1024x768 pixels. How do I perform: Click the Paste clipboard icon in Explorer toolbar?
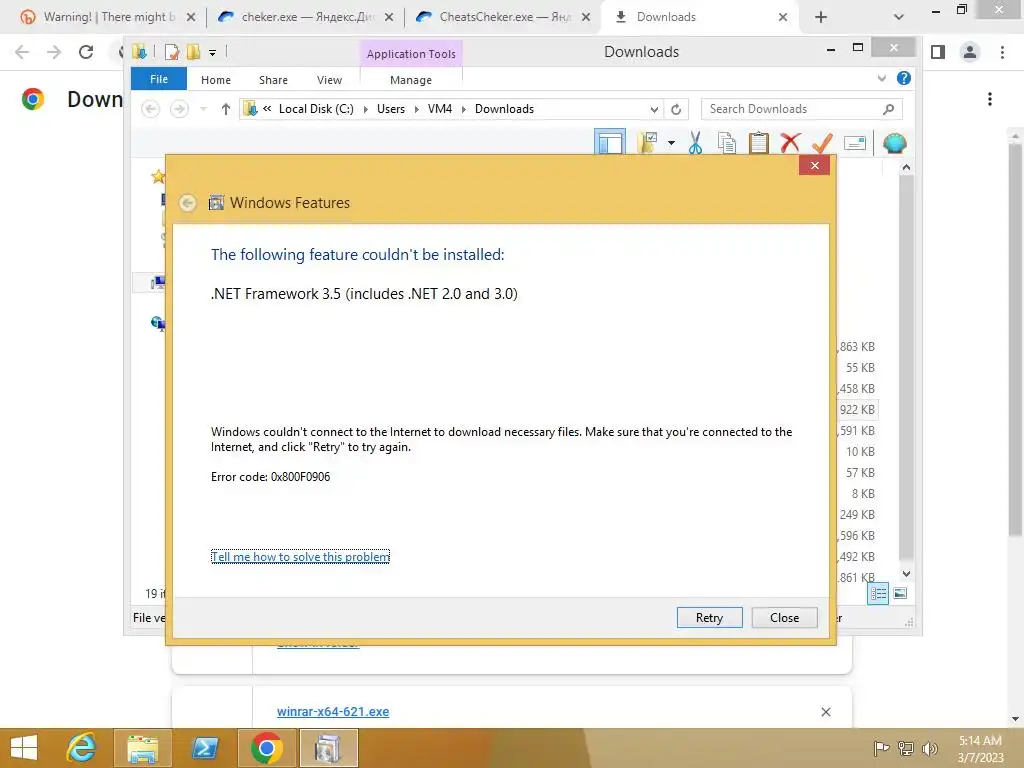pos(758,142)
